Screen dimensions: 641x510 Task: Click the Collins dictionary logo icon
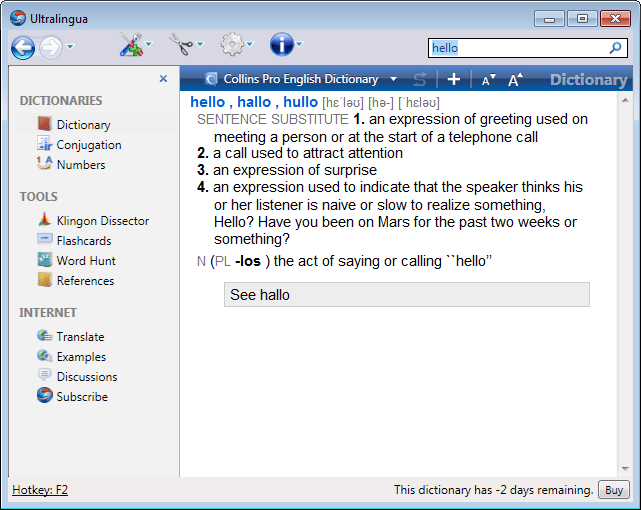211,78
